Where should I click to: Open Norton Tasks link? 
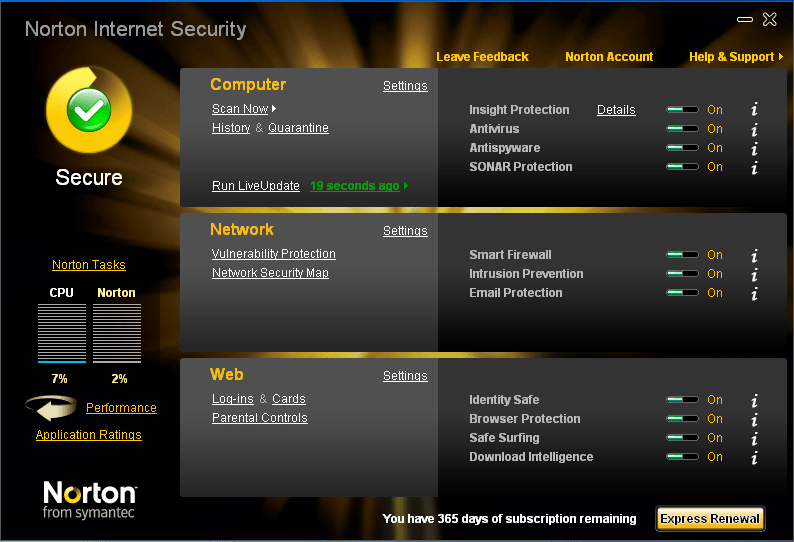coord(89,265)
